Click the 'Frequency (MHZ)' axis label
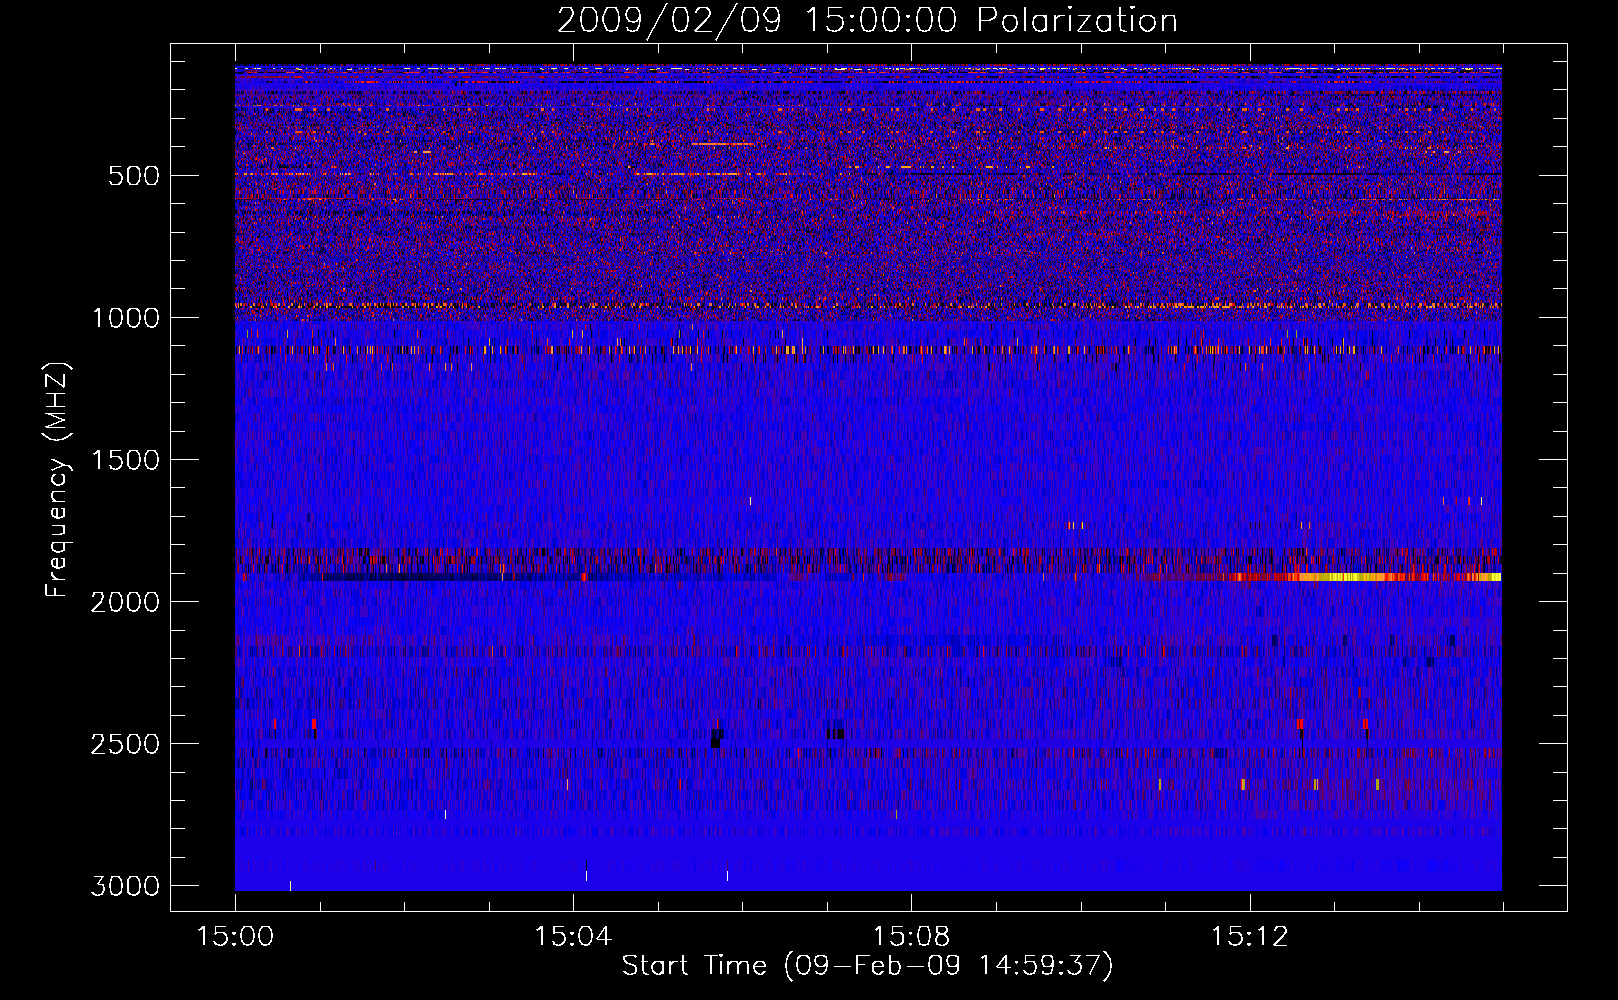Image resolution: width=1618 pixels, height=1000 pixels. (57, 480)
